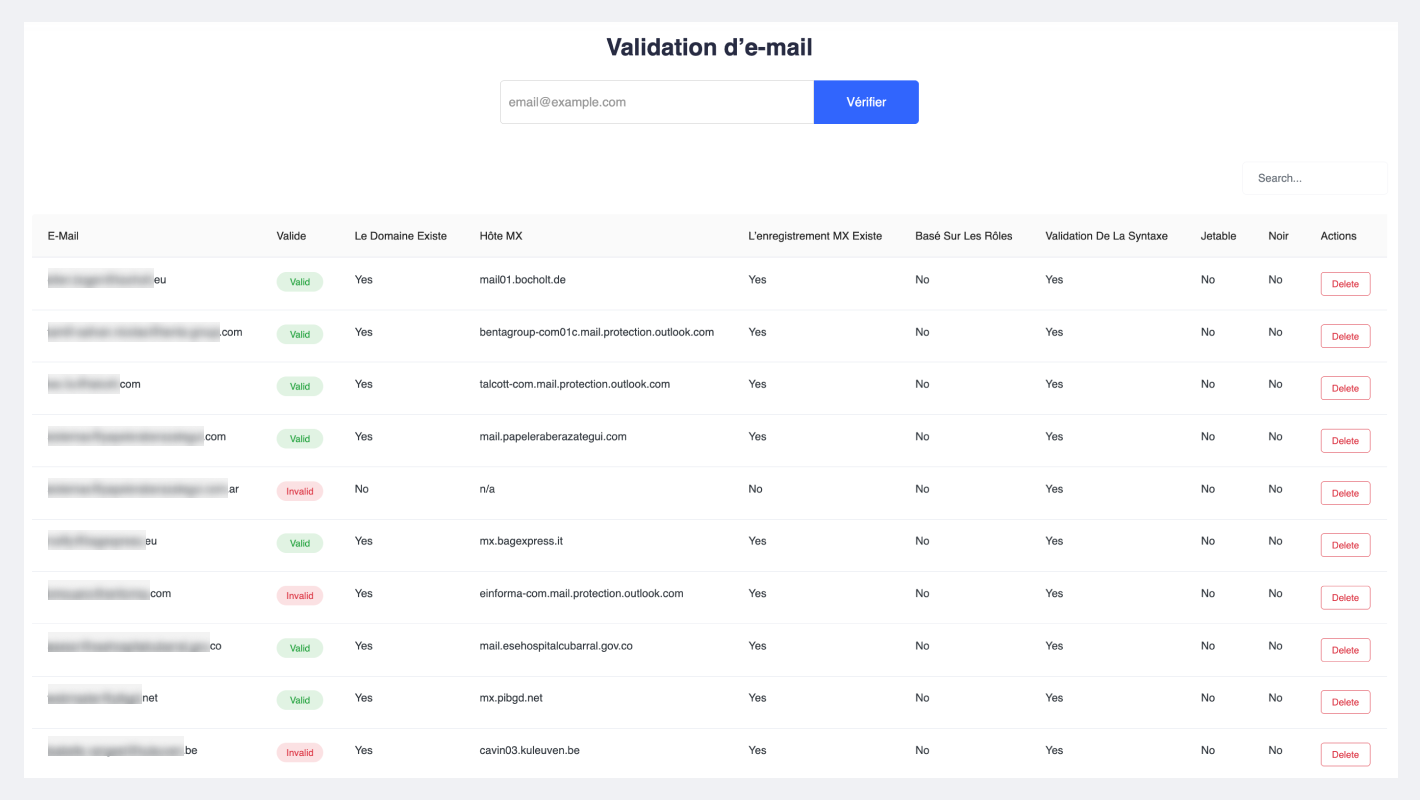
Task: Delete the mail.esehospitalcubarral.gov.co row
Action: (x=1345, y=650)
